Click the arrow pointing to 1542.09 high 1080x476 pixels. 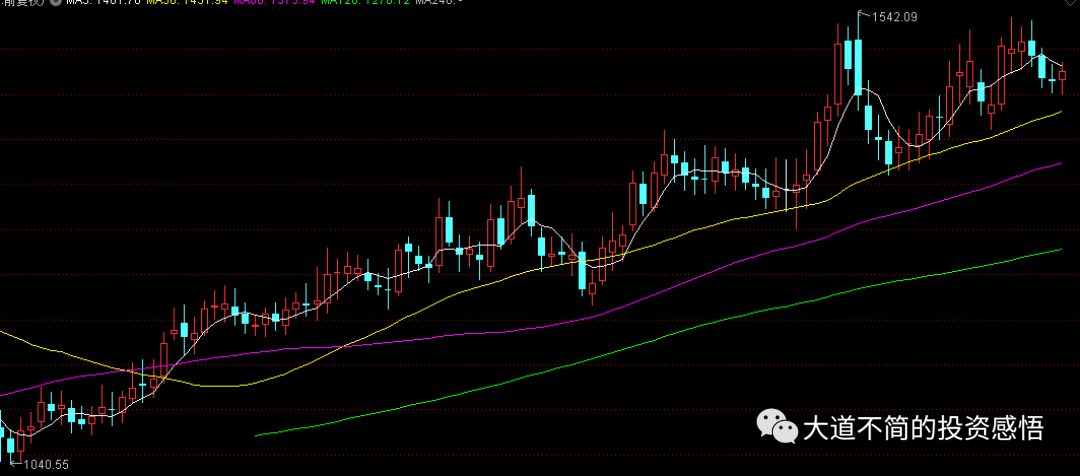pyautogui.click(x=864, y=14)
